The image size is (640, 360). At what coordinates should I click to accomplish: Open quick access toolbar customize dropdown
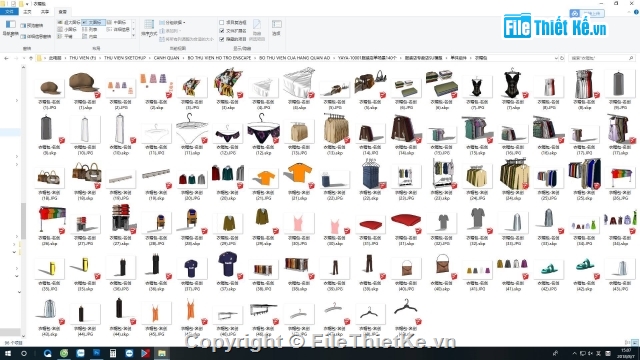pos(27,4)
